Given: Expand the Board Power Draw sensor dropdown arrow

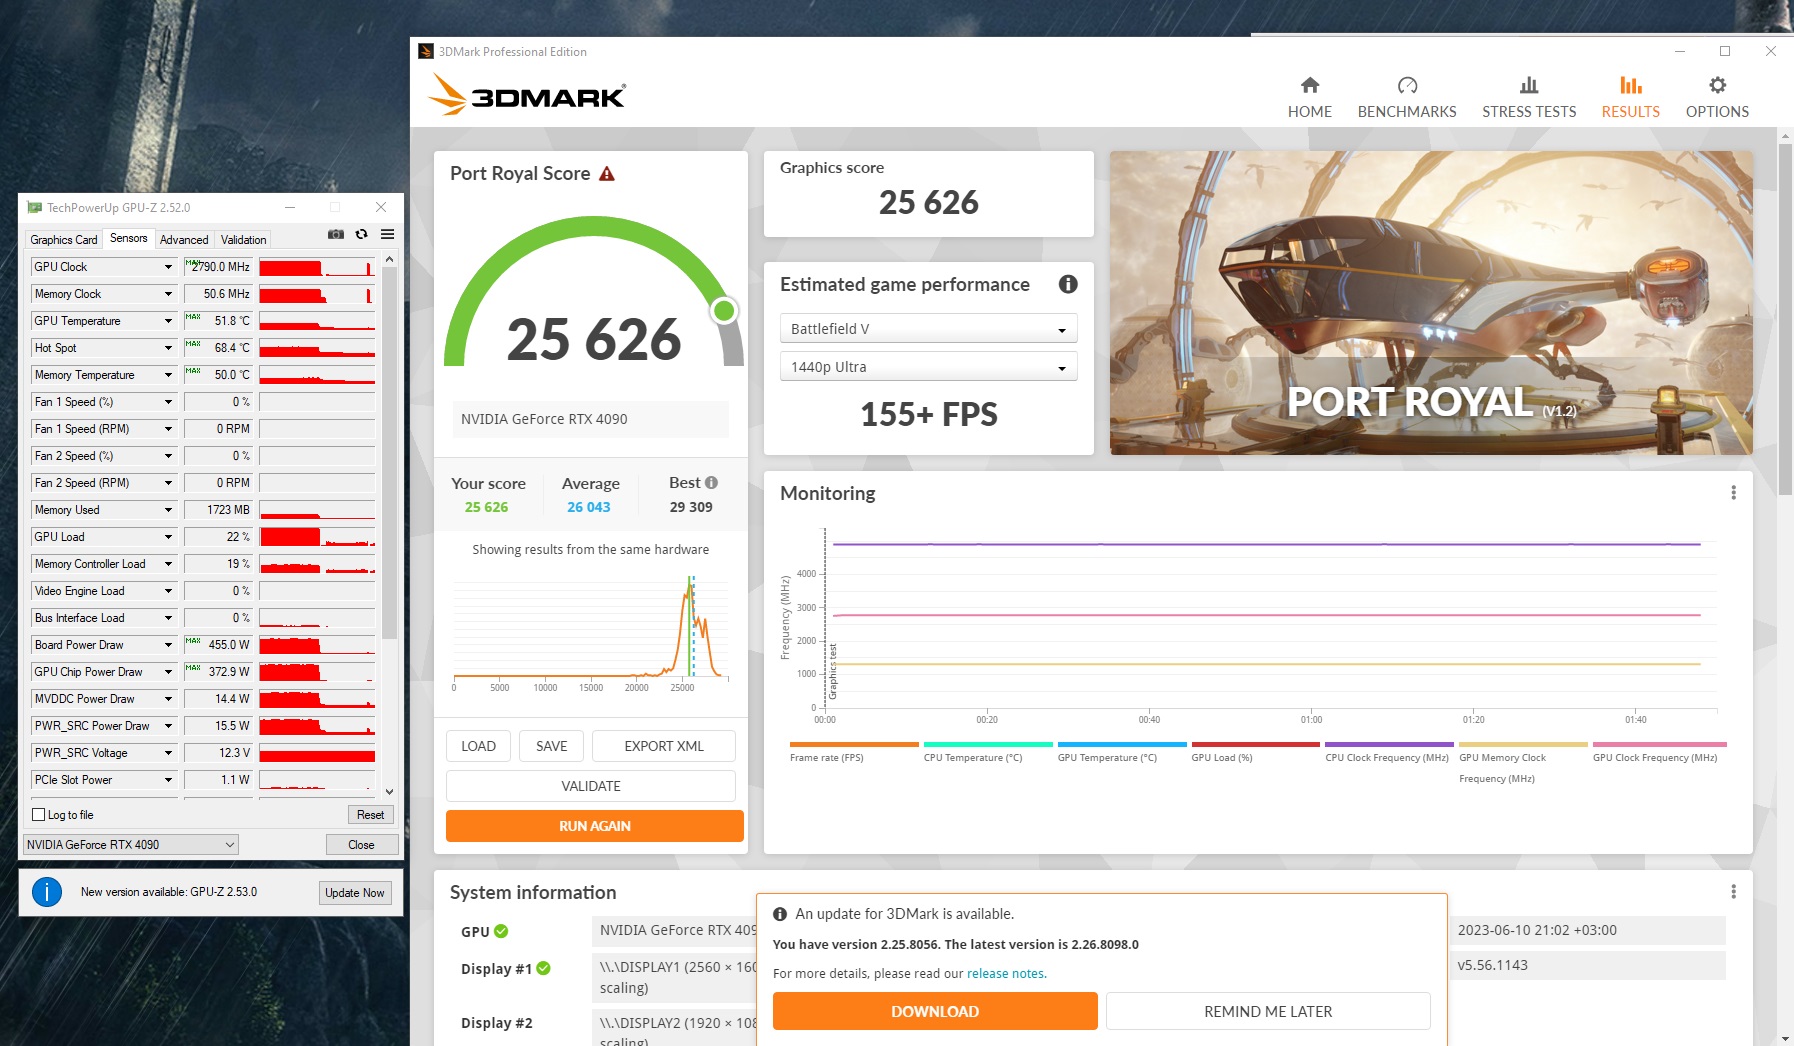Looking at the screenshot, I should click(x=168, y=645).
